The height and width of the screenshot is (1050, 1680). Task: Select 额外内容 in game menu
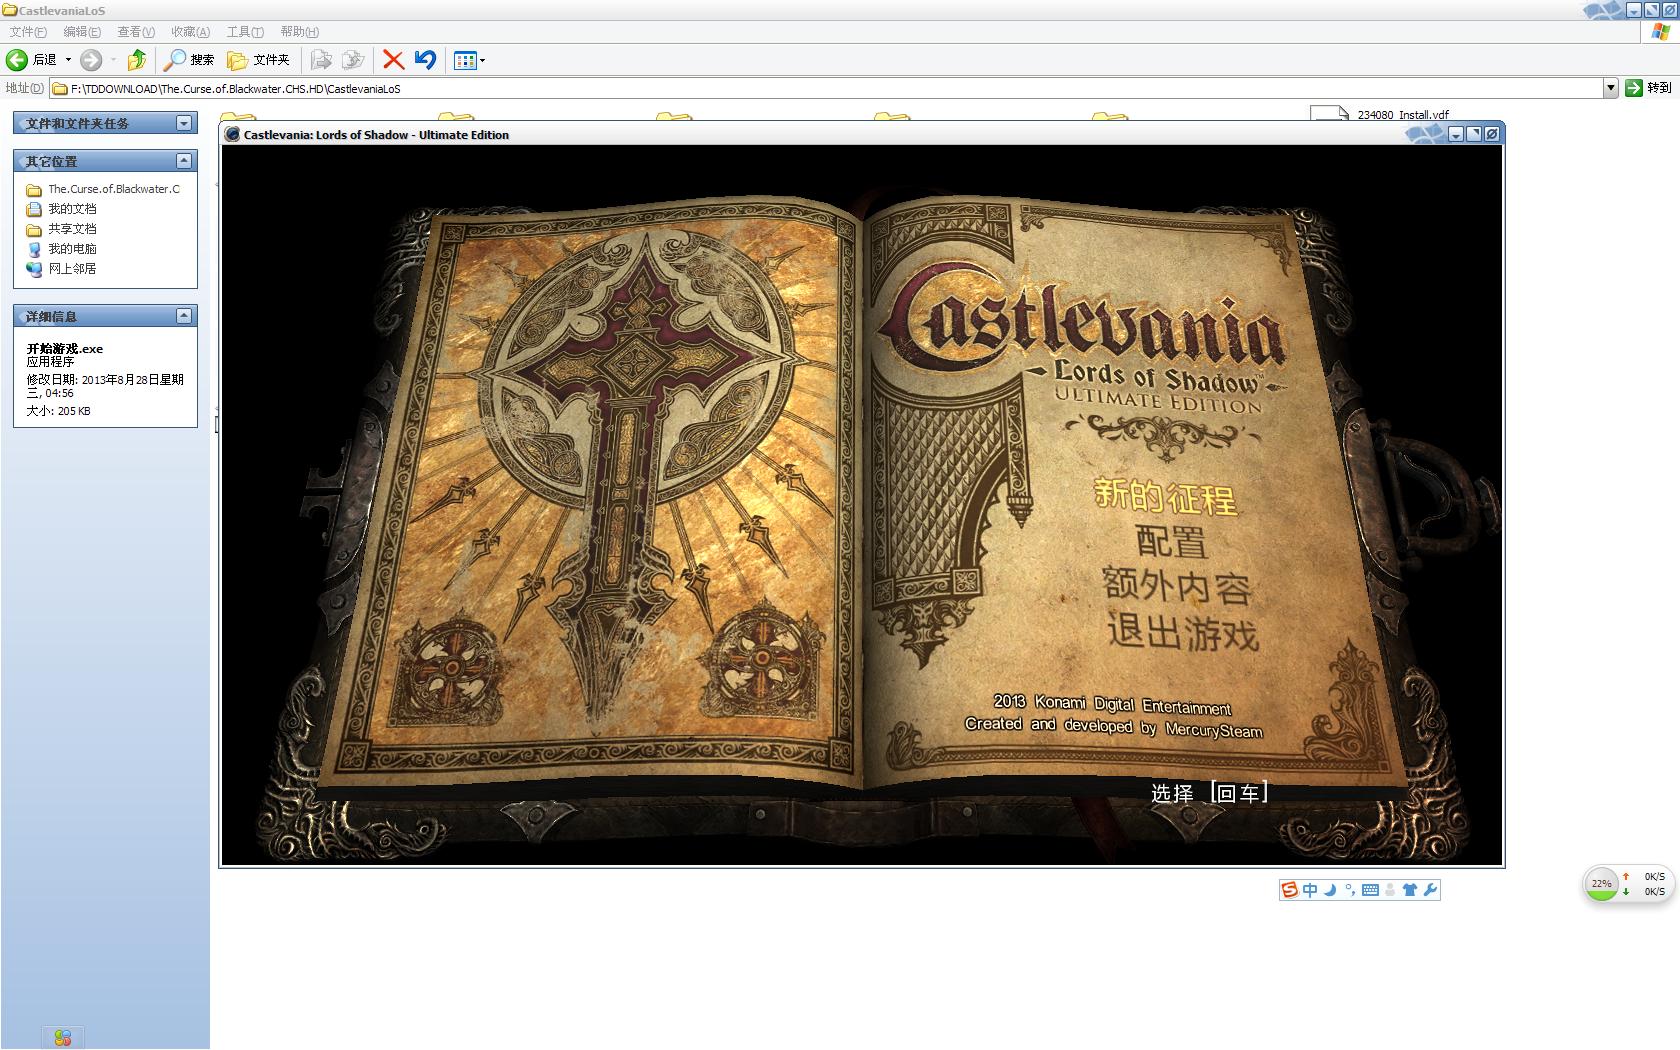(1177, 586)
